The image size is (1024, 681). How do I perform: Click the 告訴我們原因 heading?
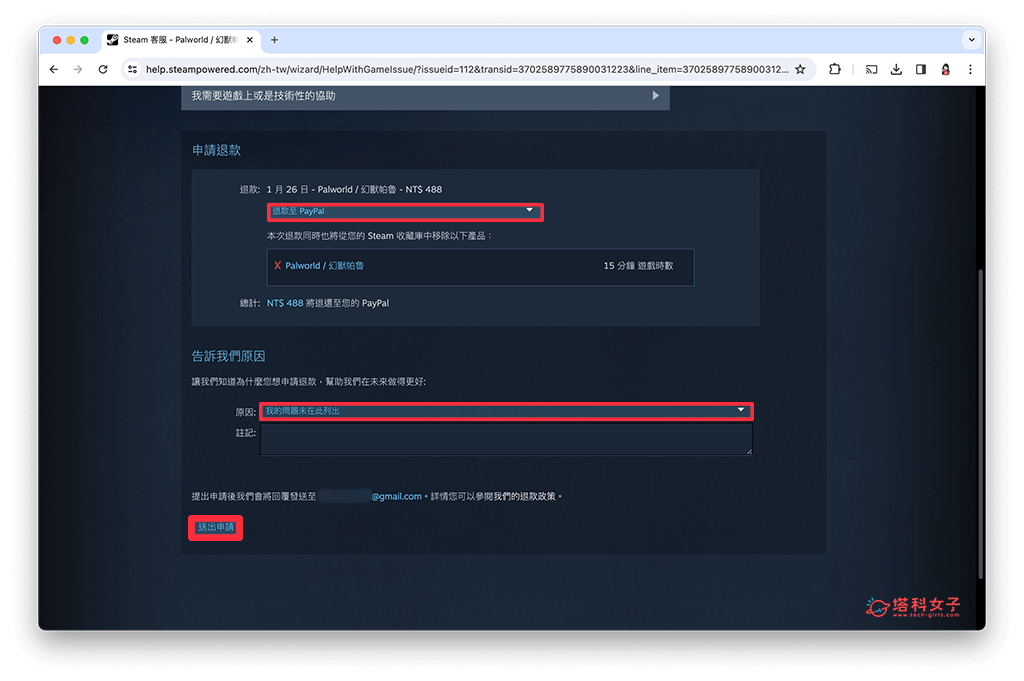point(229,356)
